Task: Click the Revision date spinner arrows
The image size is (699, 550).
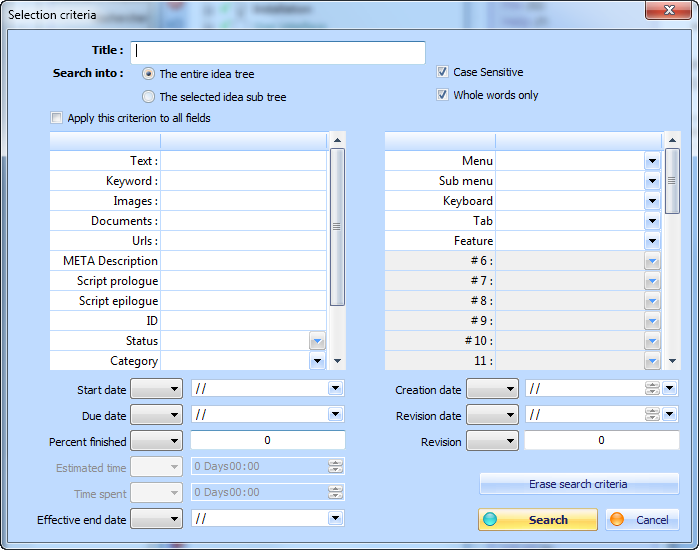Action: 652,415
